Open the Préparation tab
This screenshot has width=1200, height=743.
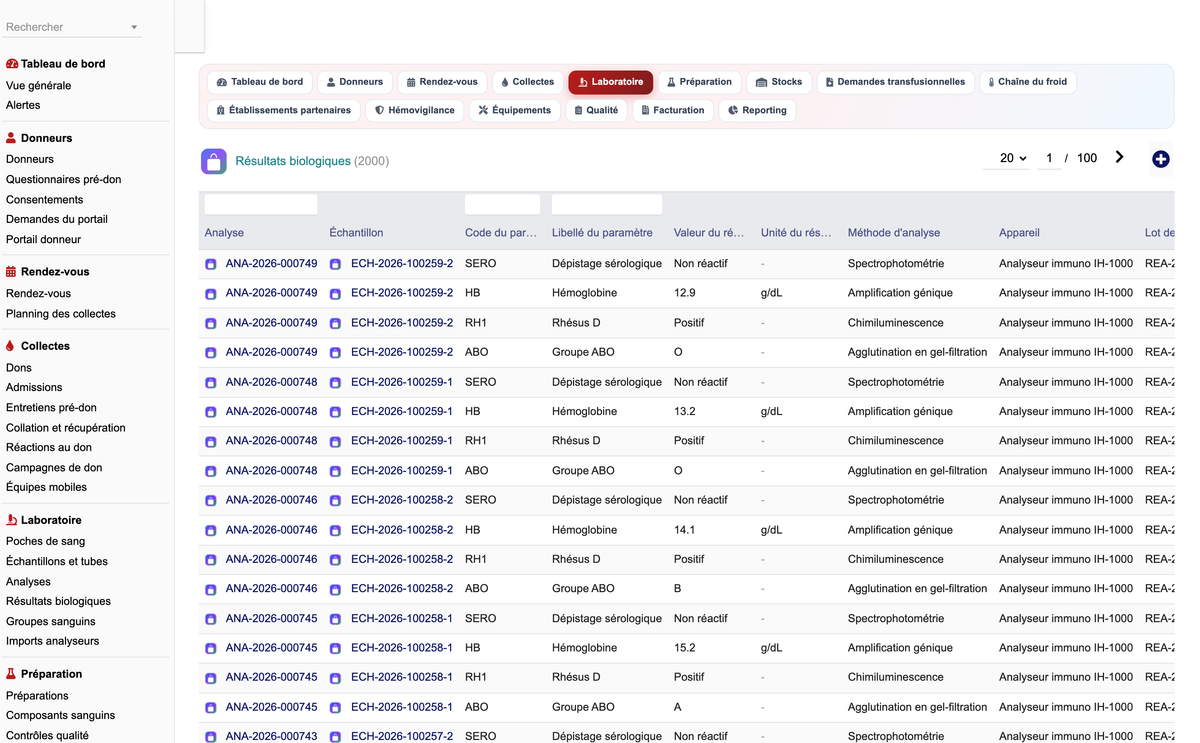700,82
